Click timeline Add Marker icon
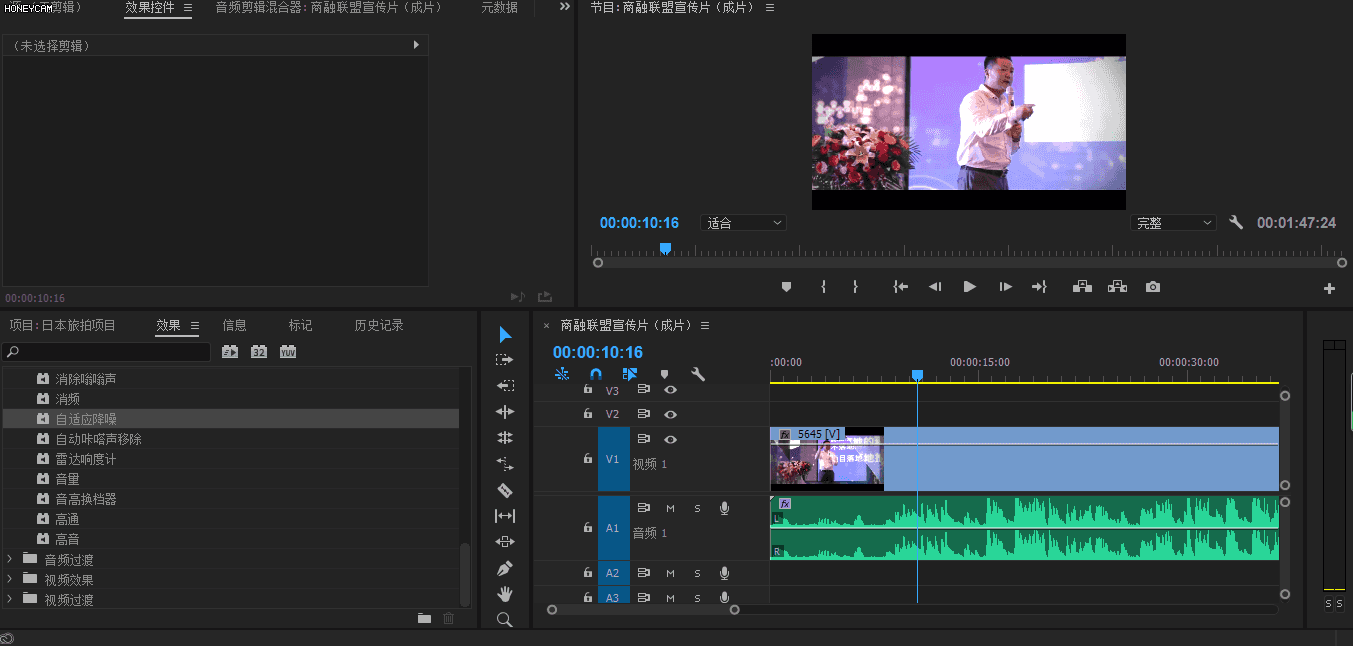The image size is (1353, 646). tap(664, 375)
